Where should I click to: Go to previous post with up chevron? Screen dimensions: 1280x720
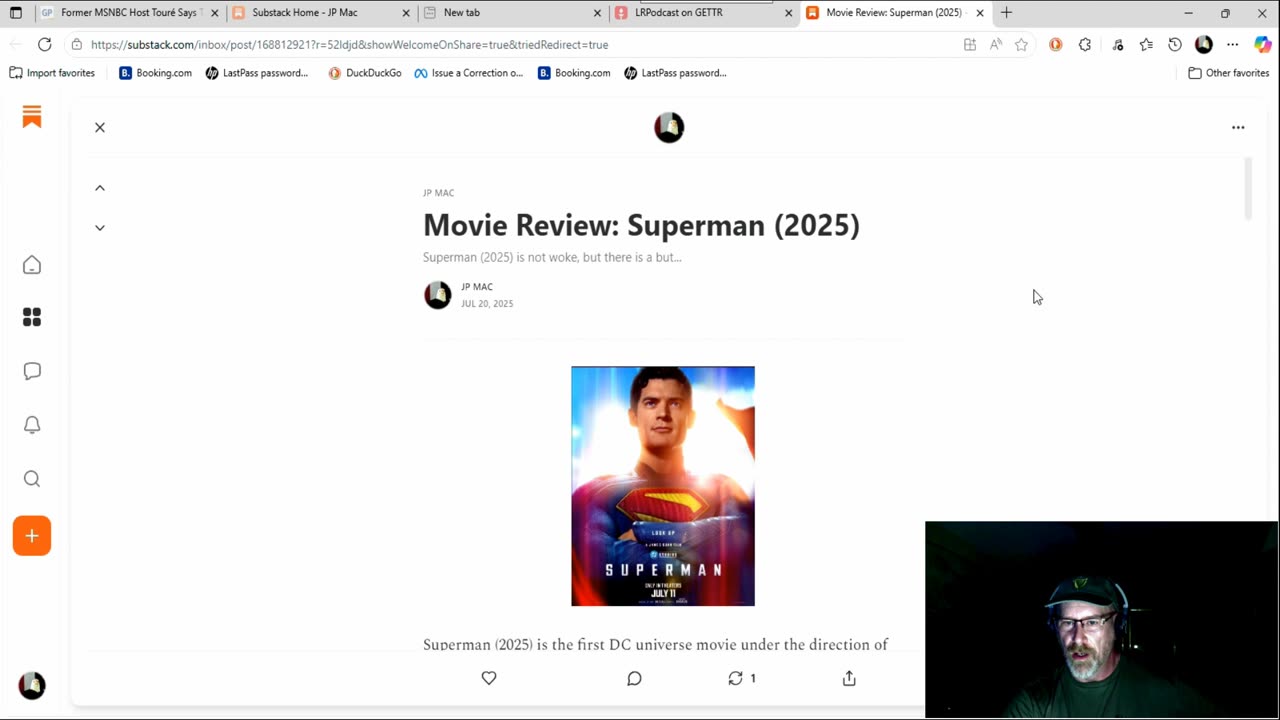click(100, 188)
